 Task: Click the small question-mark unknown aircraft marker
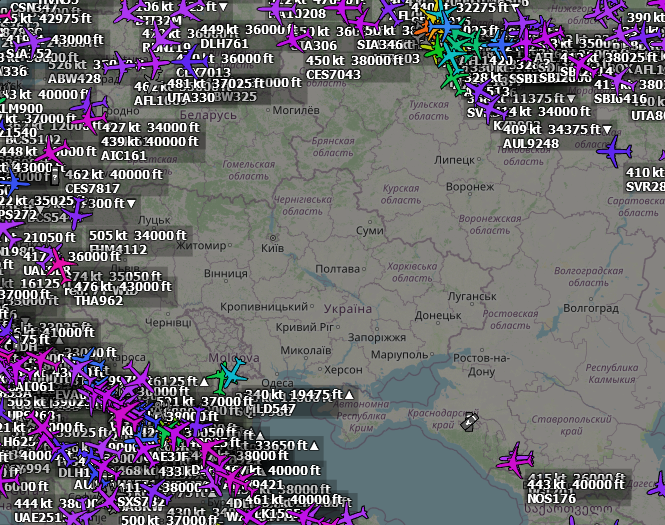54,178
